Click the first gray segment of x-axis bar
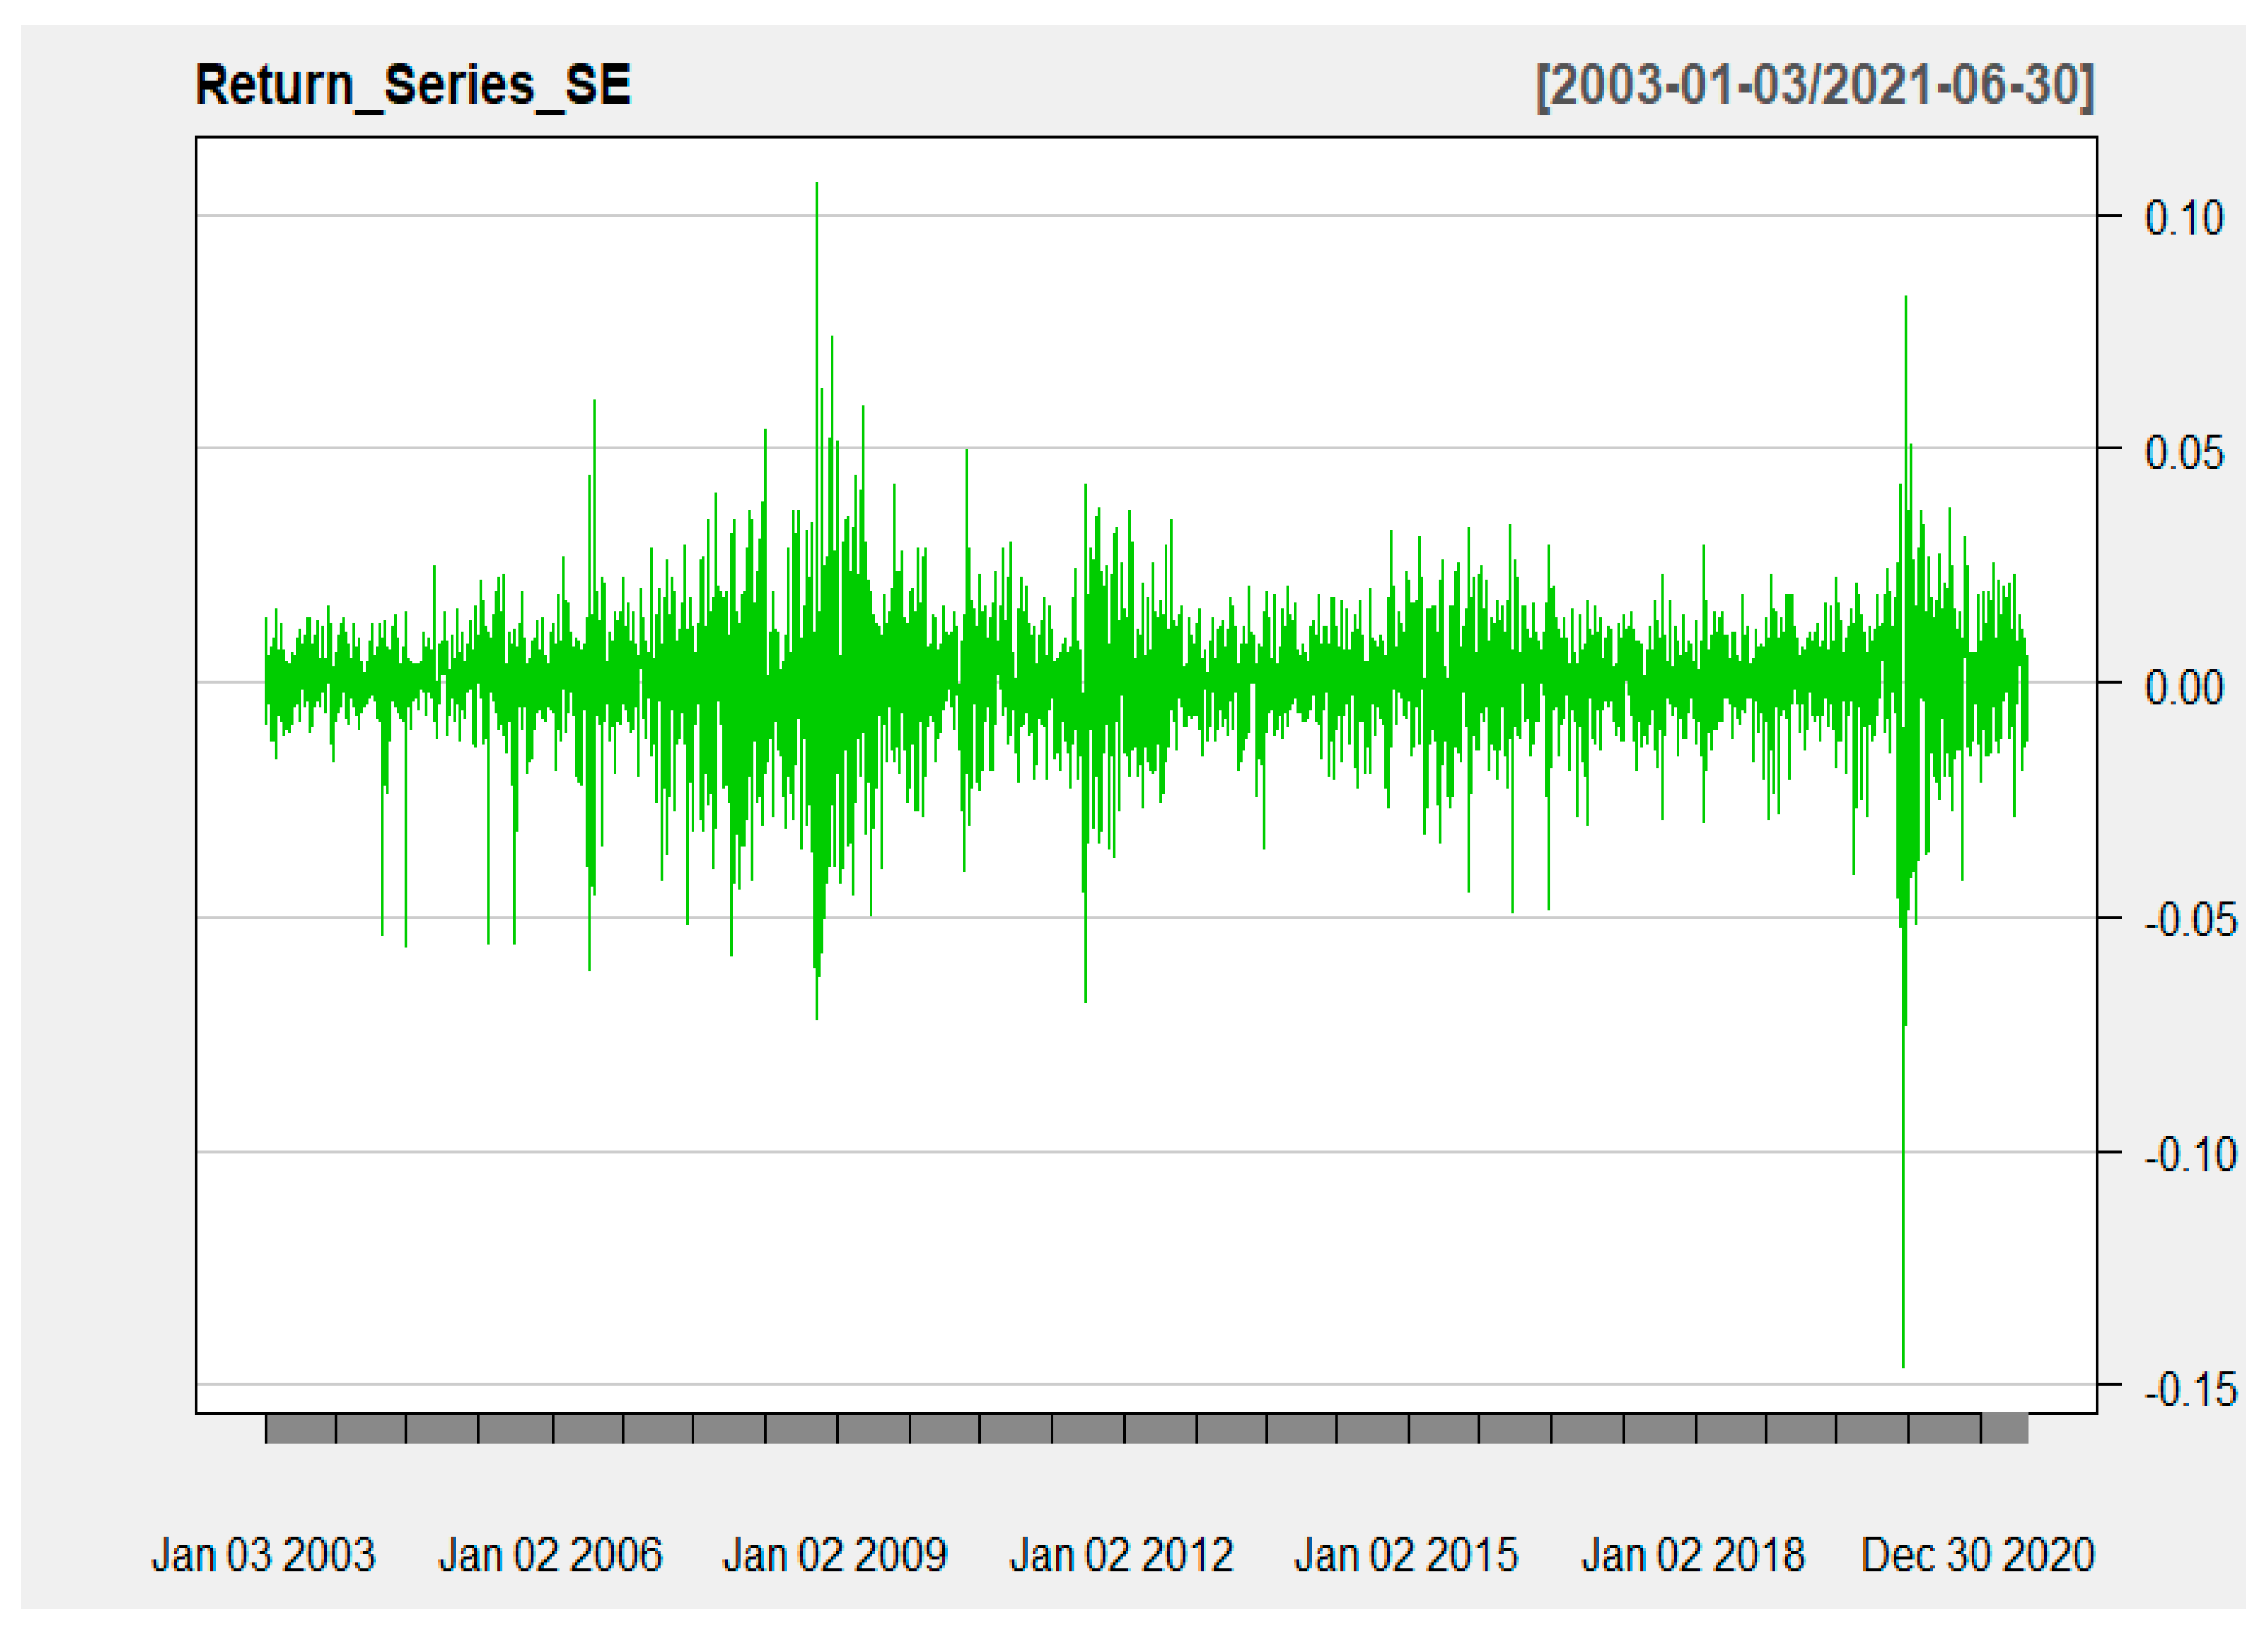The height and width of the screenshot is (1633, 2268). coord(300,1429)
